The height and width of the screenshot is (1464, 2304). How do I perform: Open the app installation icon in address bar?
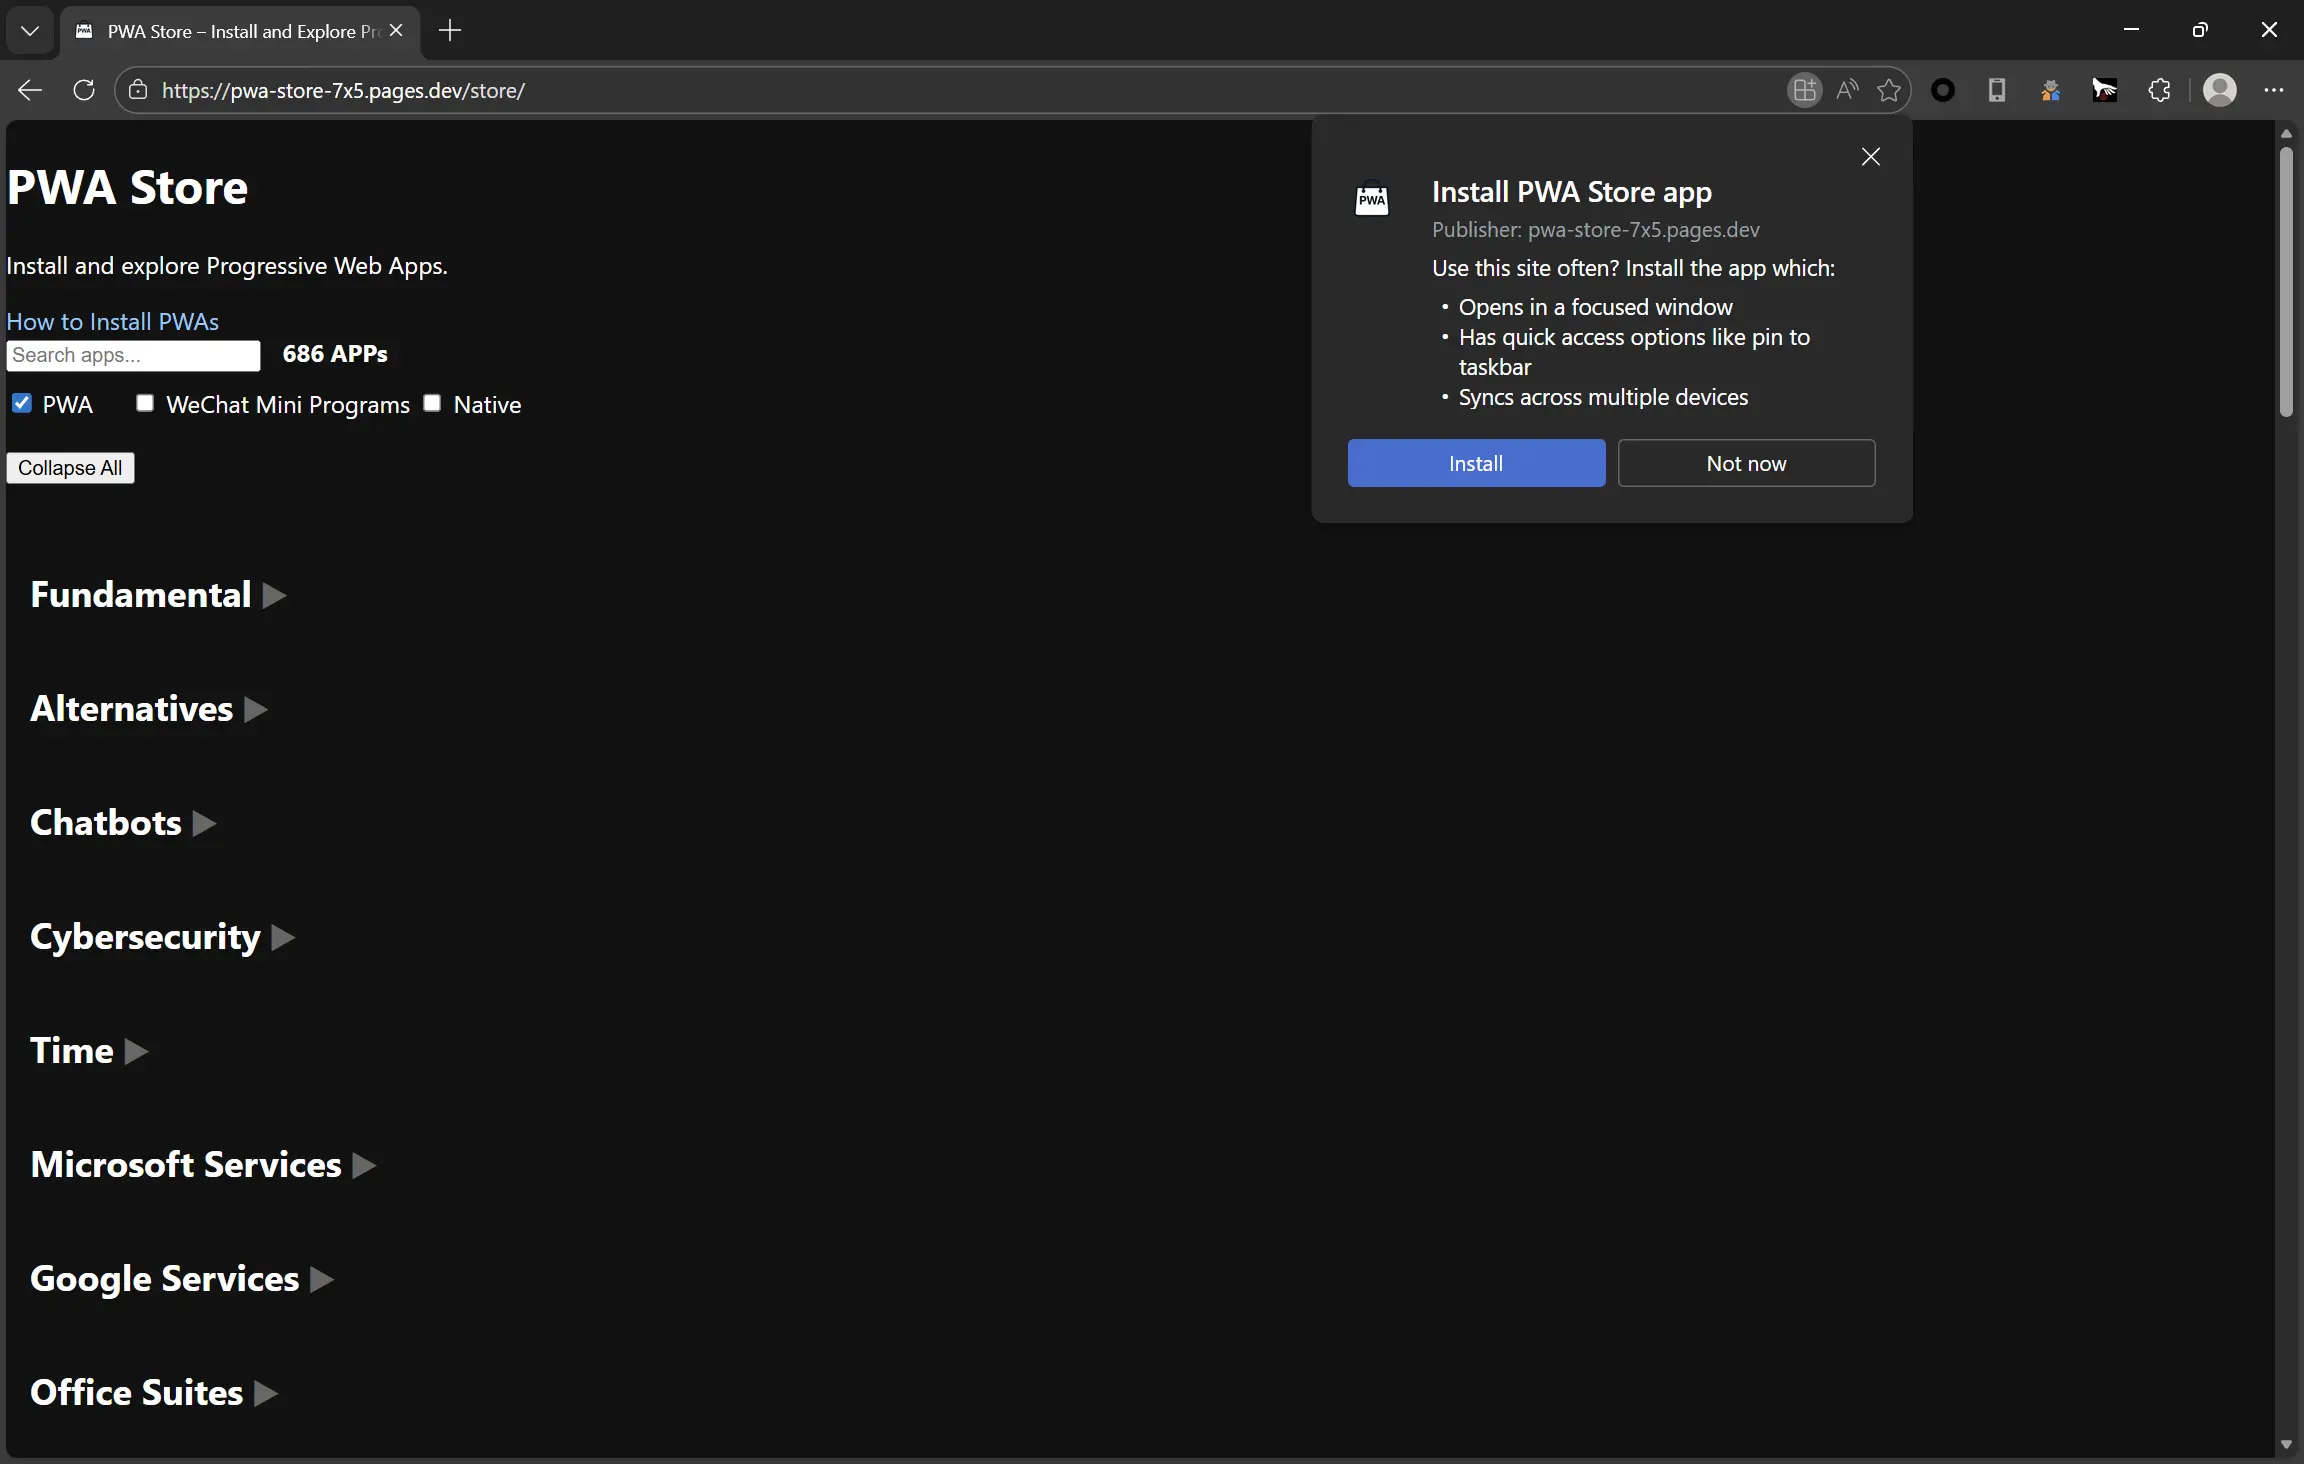1804,90
